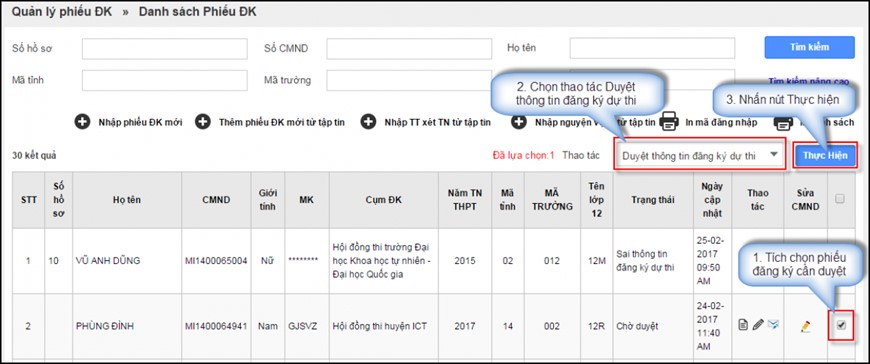The height and width of the screenshot is (364, 870).
Task: Click Quản lý phiếu ĐK breadcrumb
Action: [x=62, y=12]
